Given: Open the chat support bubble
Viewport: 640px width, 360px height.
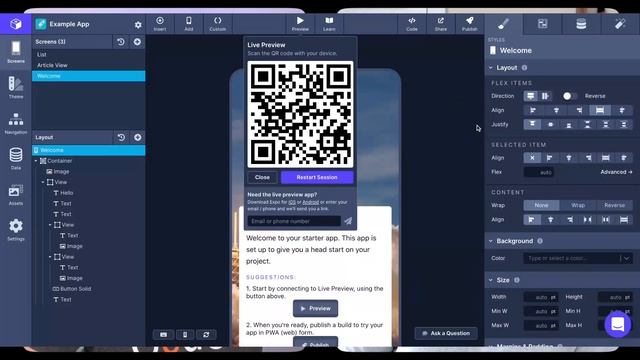Looking at the screenshot, I should click(618, 324).
